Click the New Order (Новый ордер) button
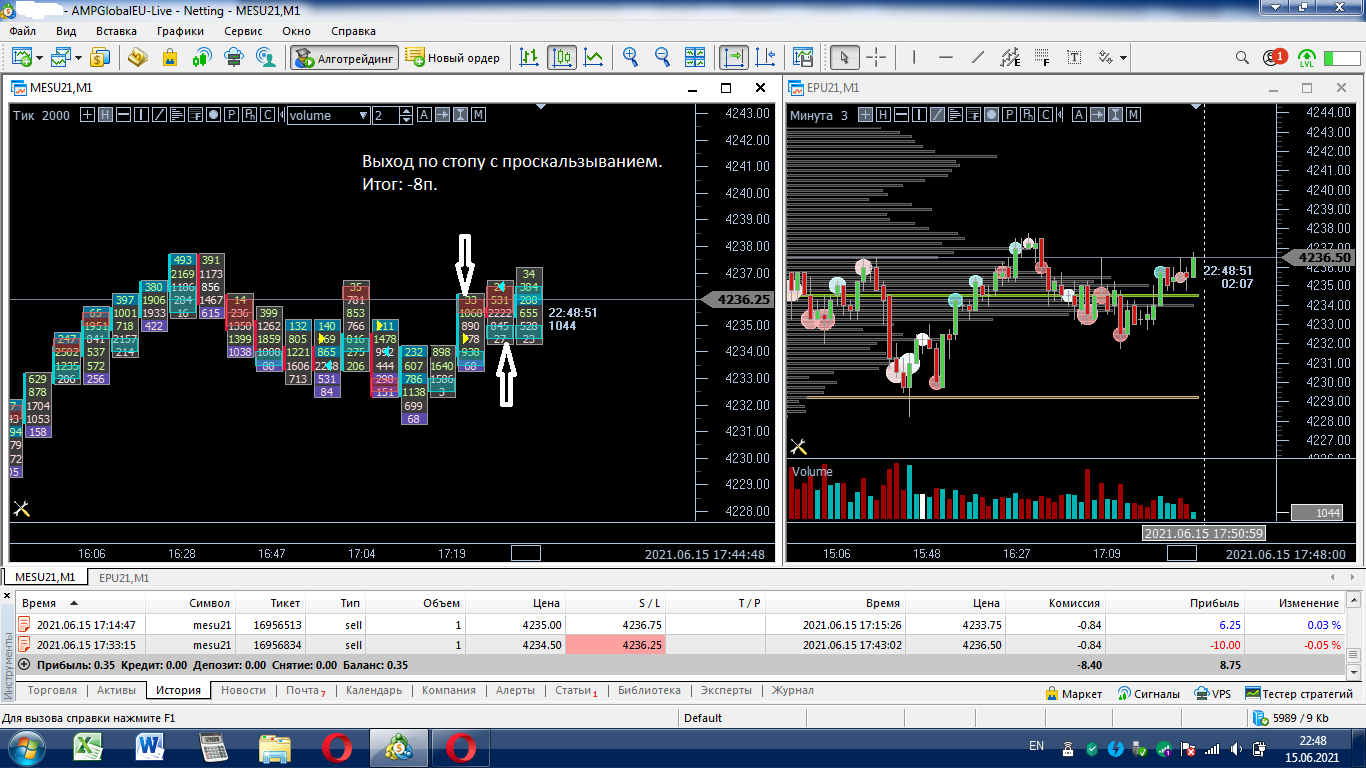The height and width of the screenshot is (768, 1366). [x=453, y=57]
